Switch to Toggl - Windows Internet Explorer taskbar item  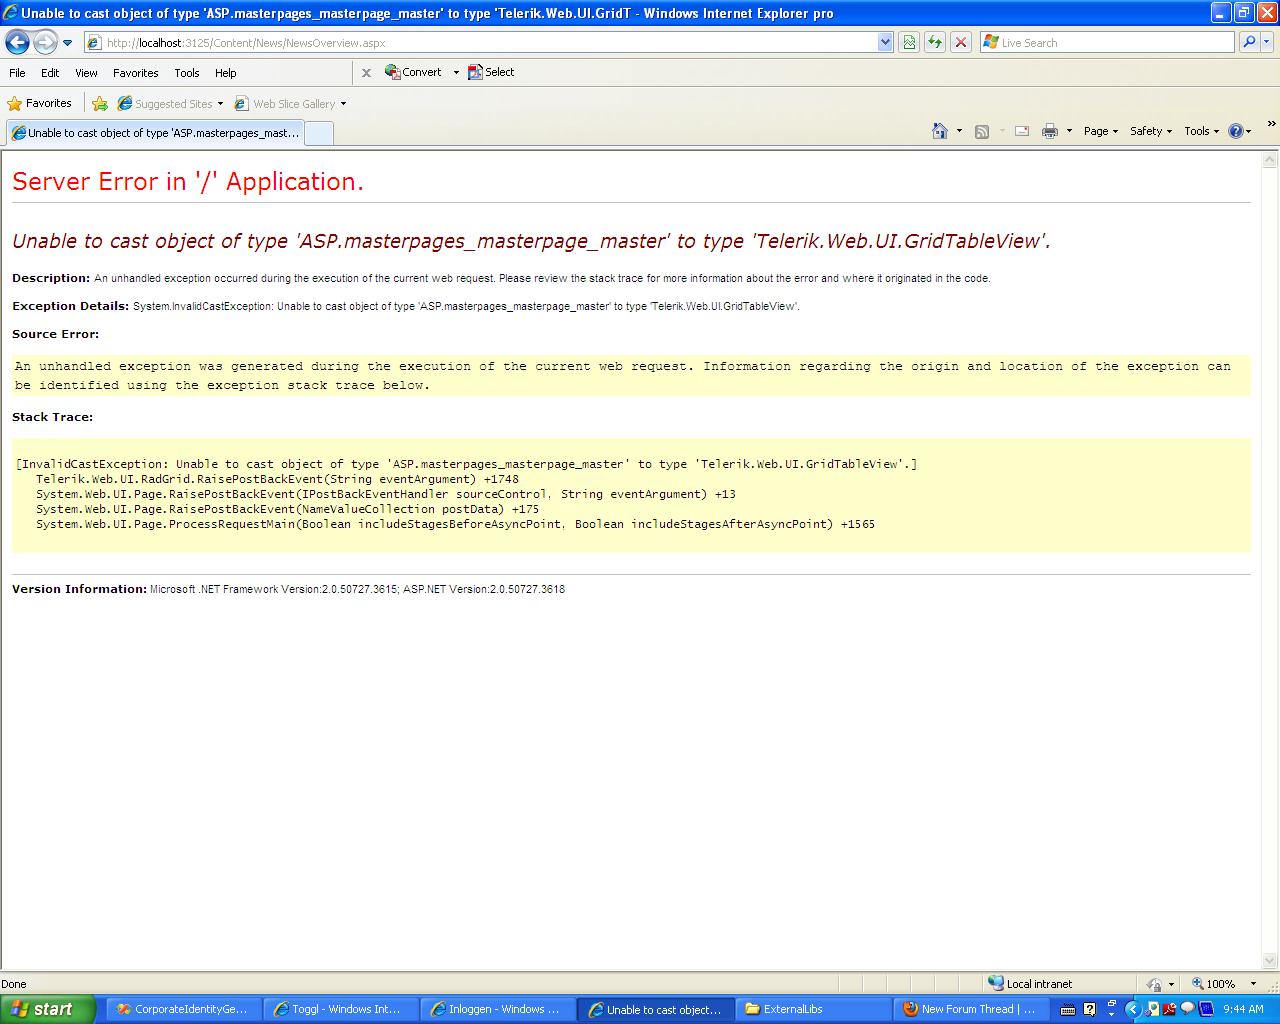[x=340, y=1009]
